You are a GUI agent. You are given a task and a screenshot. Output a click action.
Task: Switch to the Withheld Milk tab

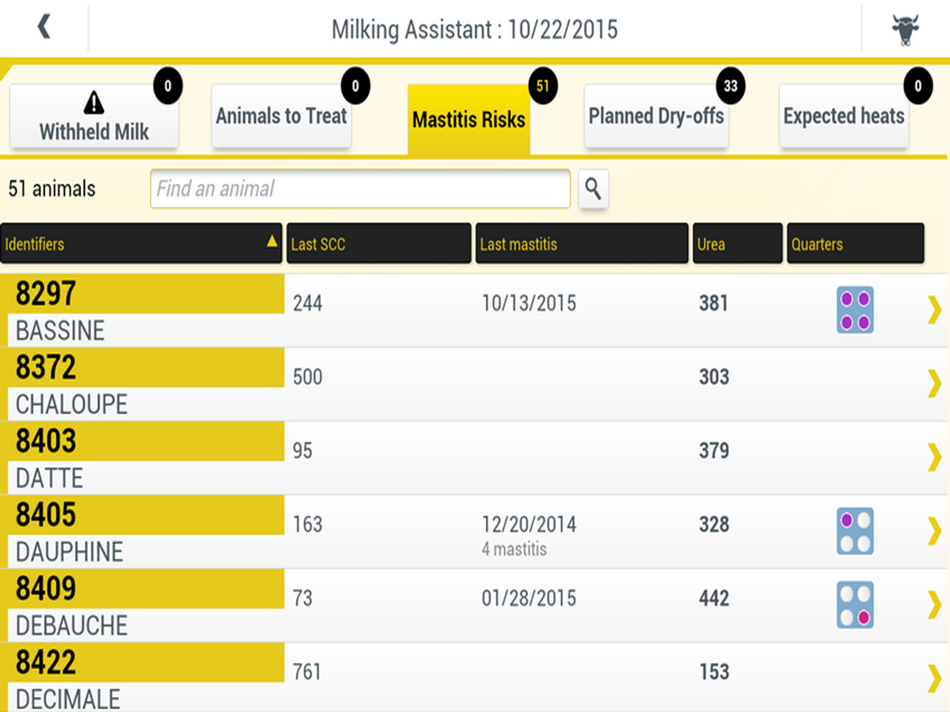[94, 116]
